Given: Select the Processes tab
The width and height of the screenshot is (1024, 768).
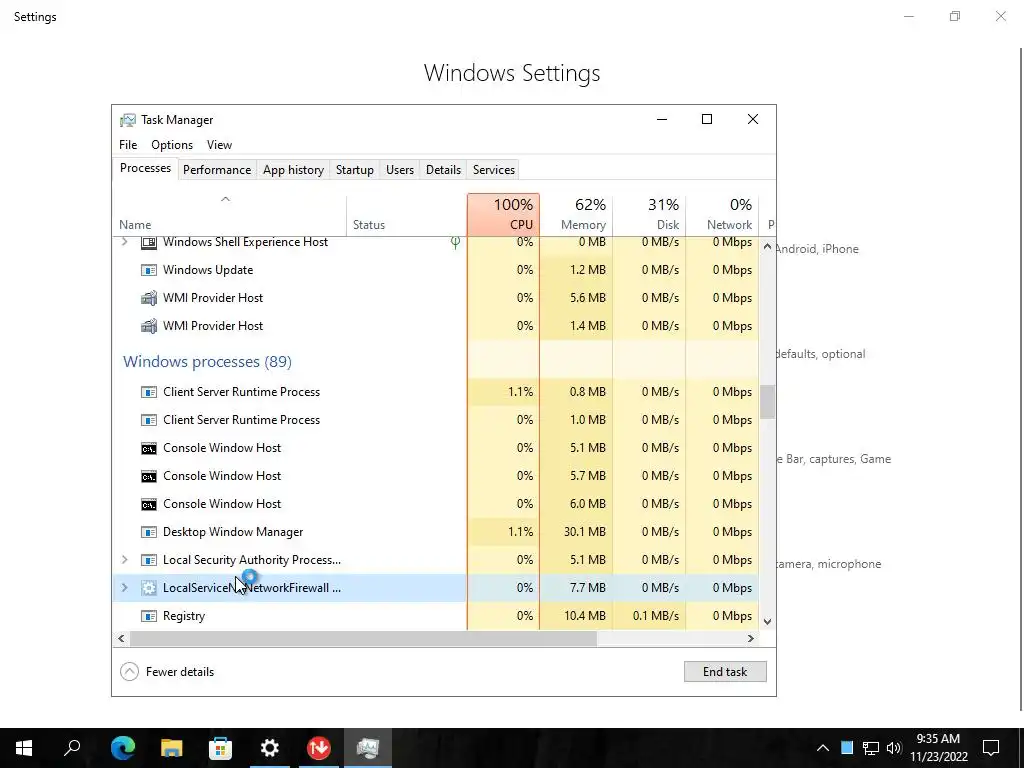Looking at the screenshot, I should coord(145,168).
